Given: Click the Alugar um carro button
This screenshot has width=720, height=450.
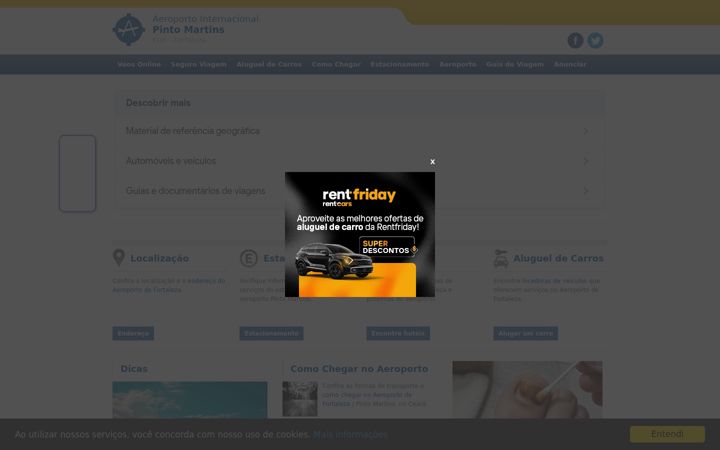Looking at the screenshot, I should point(526,333).
